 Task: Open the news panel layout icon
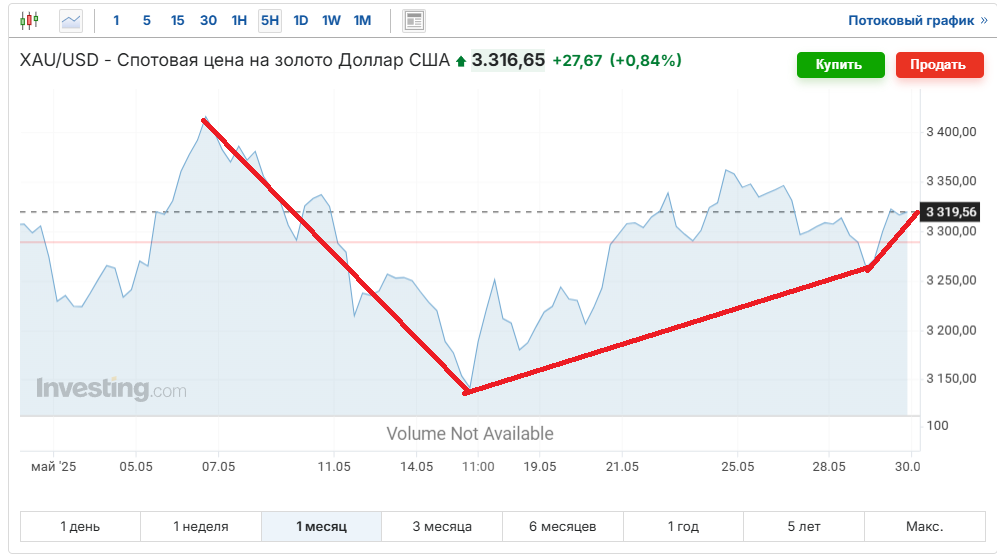pyautogui.click(x=414, y=21)
